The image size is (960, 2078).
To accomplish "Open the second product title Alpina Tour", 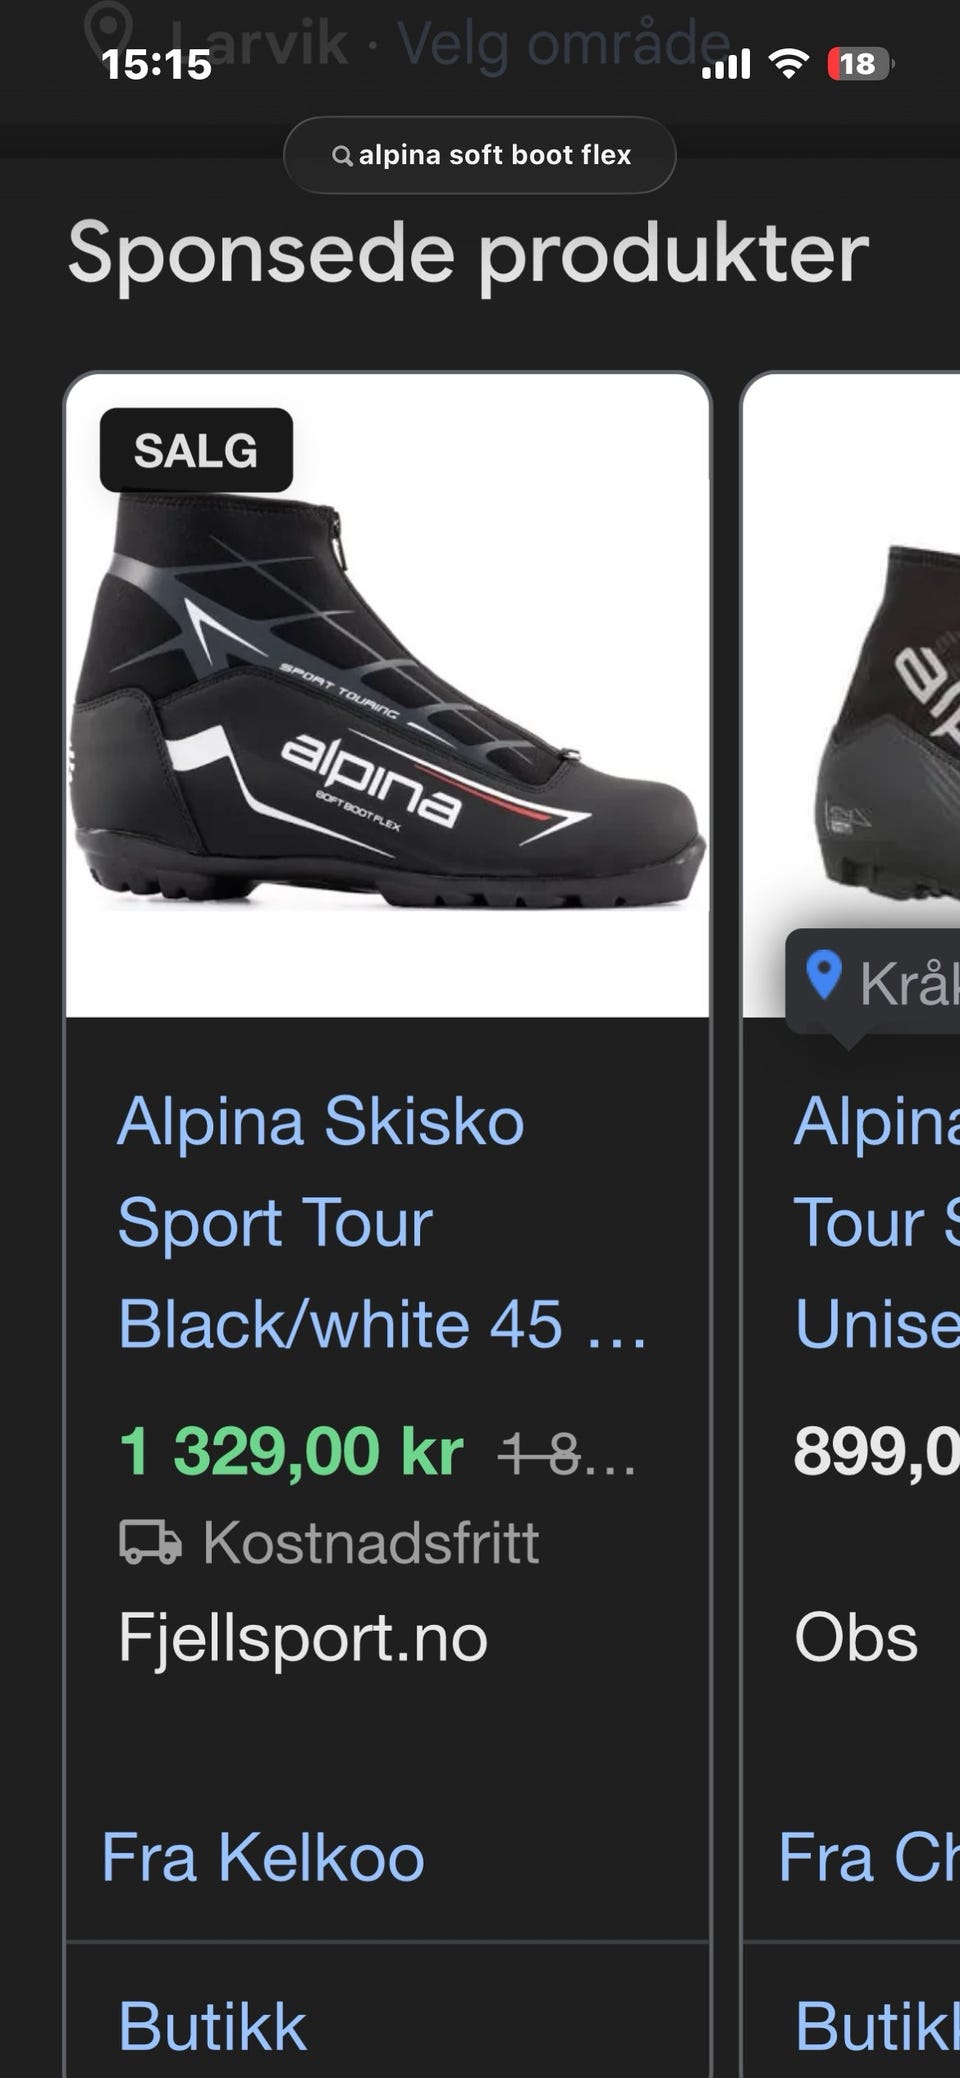I will 877,1222.
